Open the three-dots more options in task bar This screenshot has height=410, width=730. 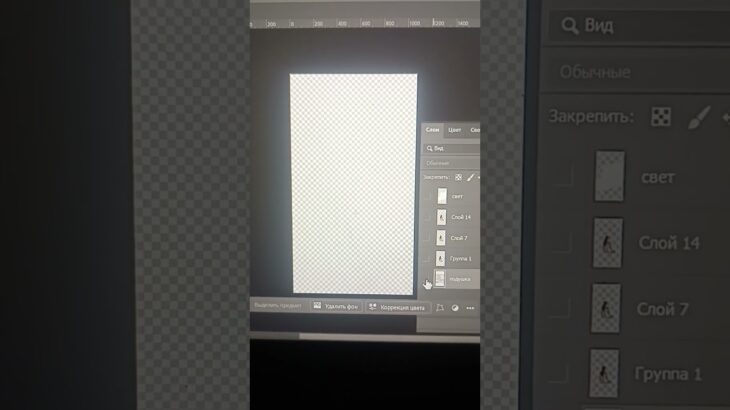(470, 308)
